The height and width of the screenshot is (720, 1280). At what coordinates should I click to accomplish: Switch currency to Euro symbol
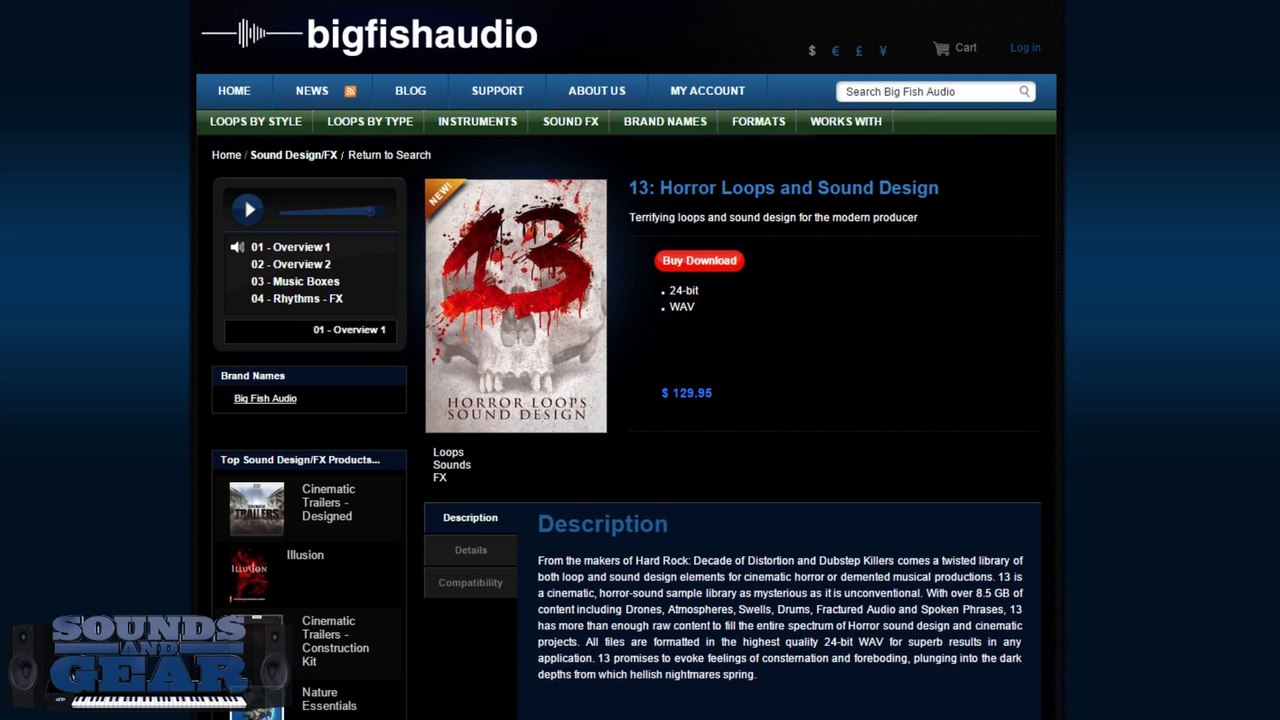(835, 51)
